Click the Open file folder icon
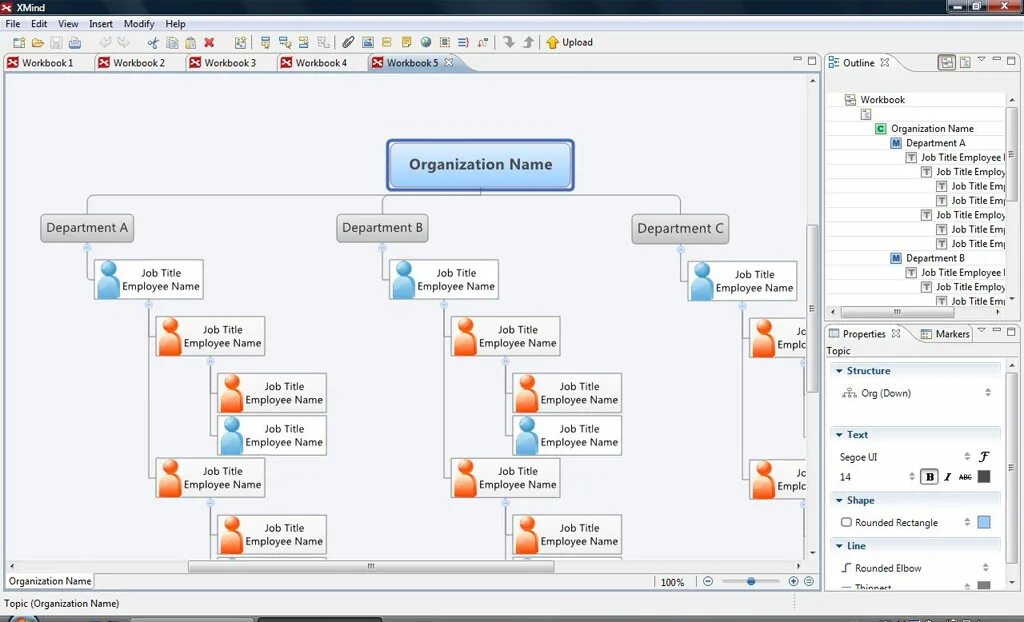This screenshot has height=622, width=1024. 38,42
